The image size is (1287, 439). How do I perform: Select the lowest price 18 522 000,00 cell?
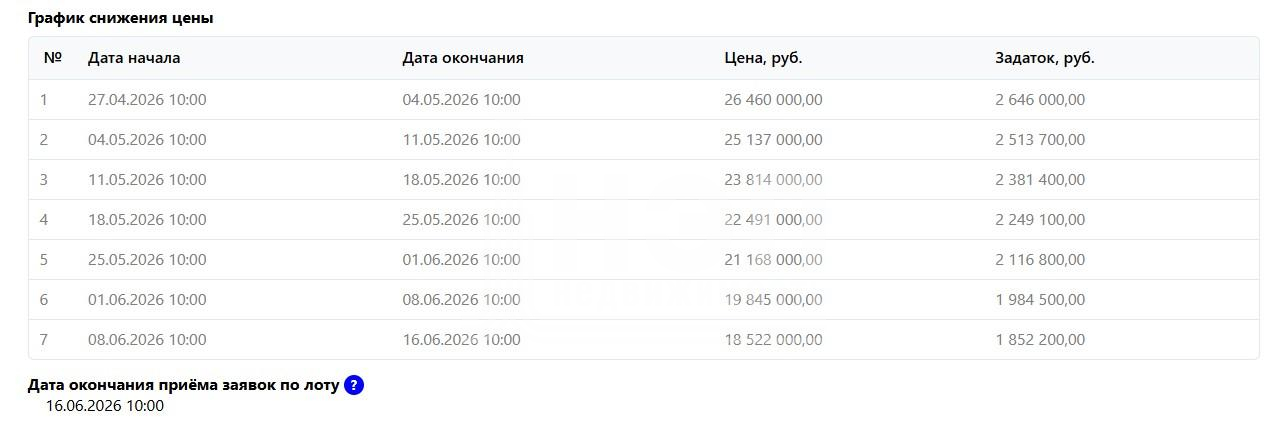(773, 340)
